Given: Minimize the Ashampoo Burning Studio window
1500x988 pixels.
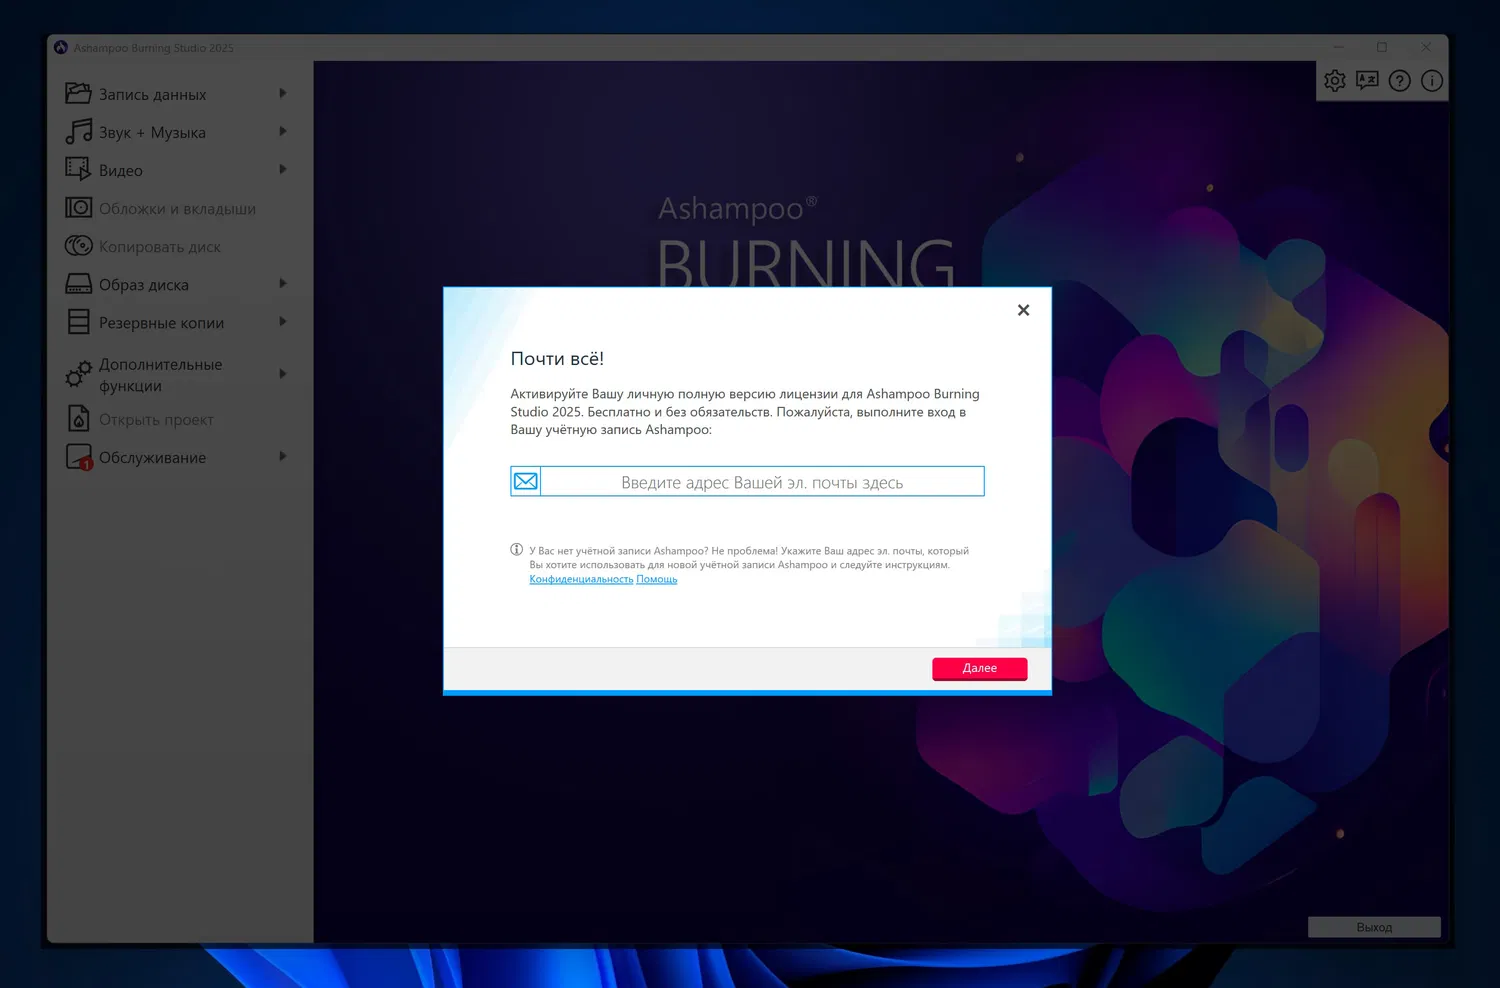Looking at the screenshot, I should [x=1339, y=47].
